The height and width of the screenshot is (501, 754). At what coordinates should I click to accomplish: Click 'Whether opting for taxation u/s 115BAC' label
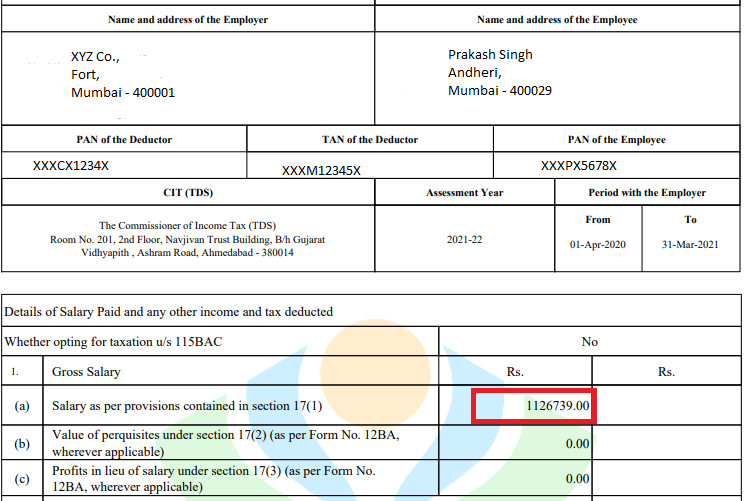point(114,342)
